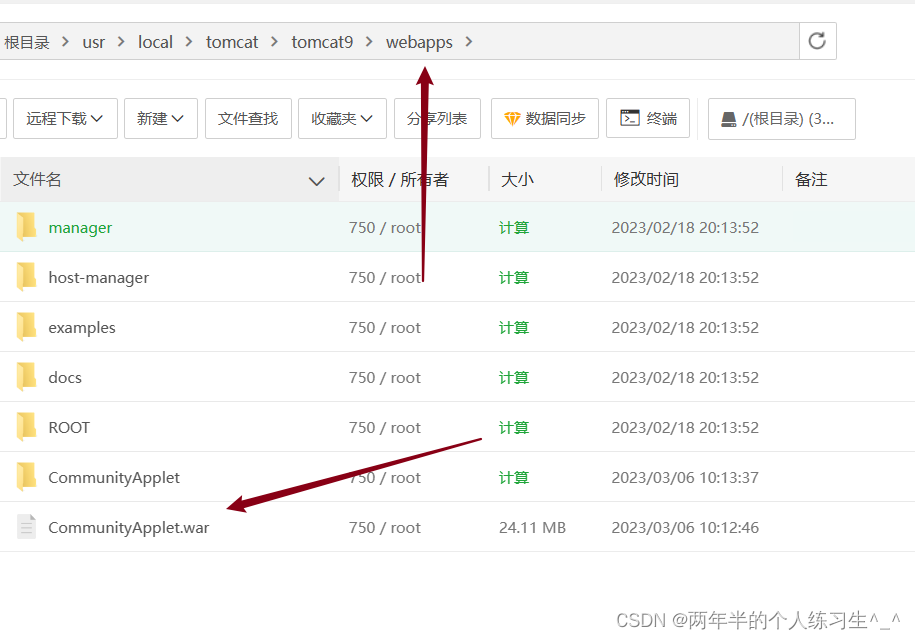Screen dimensions: 915x640
Task: Go to tomcat in breadcrumb path
Action: pyautogui.click(x=232, y=42)
